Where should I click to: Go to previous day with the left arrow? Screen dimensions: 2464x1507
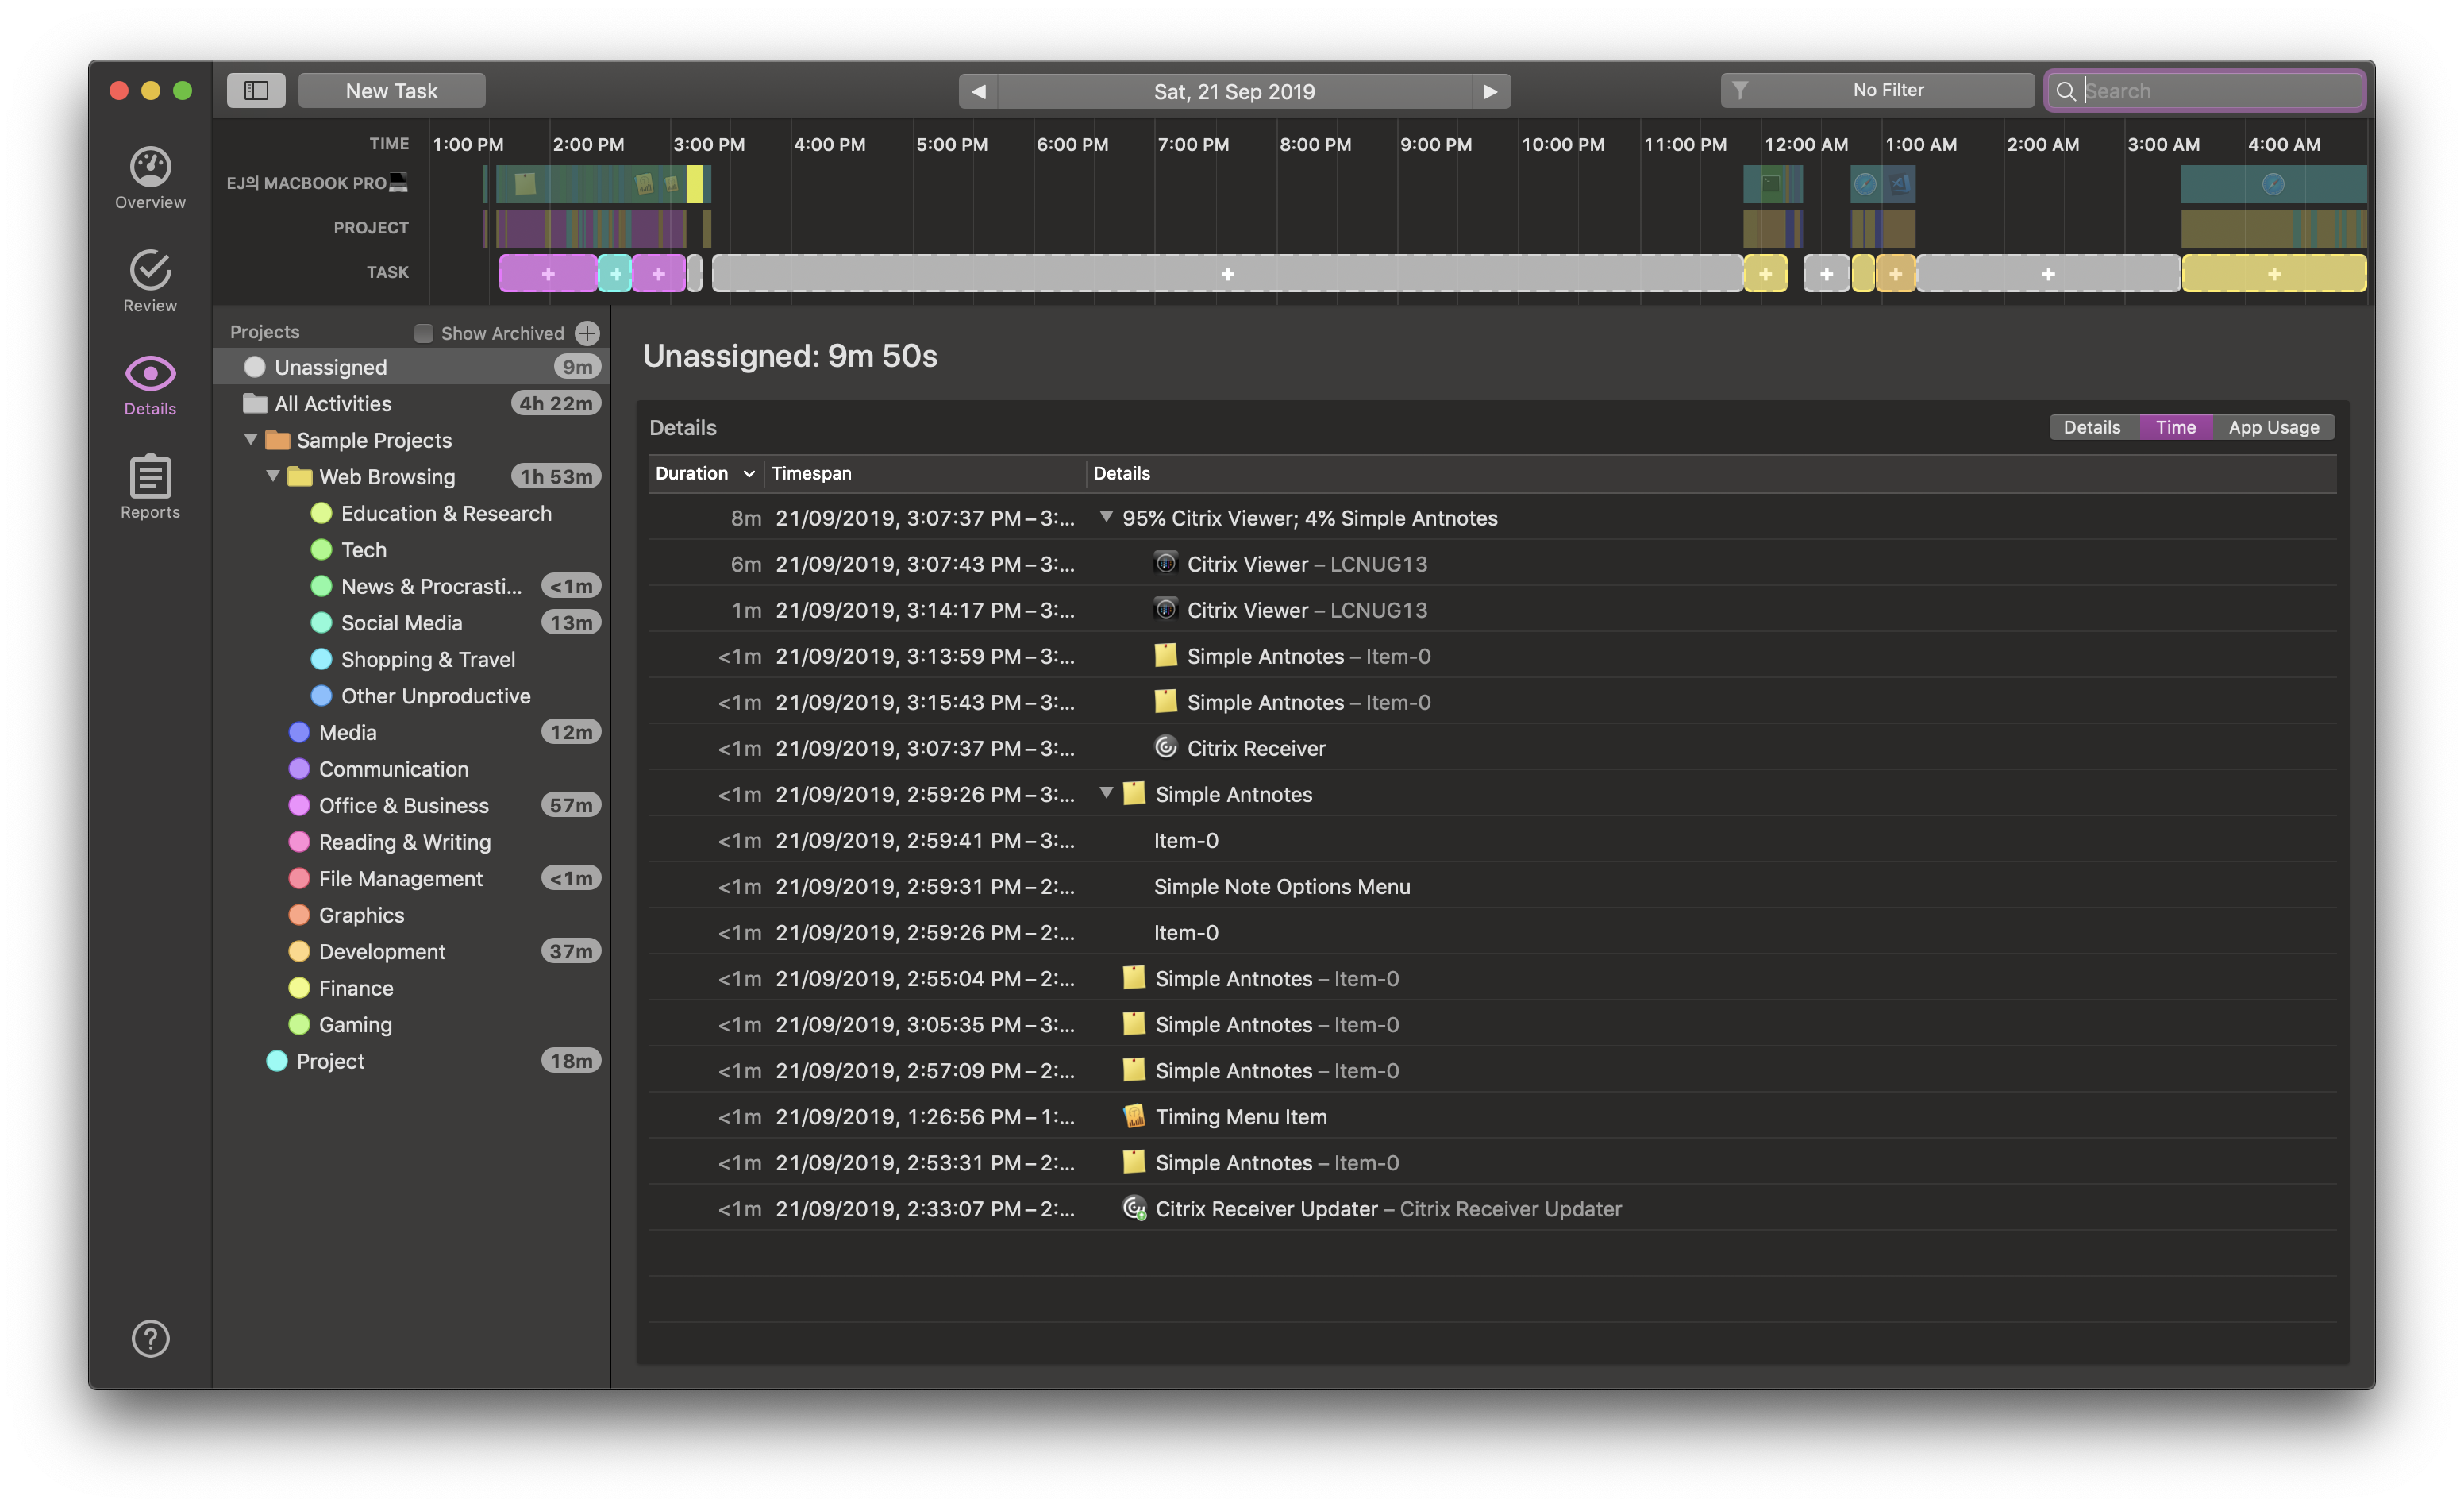[x=978, y=91]
